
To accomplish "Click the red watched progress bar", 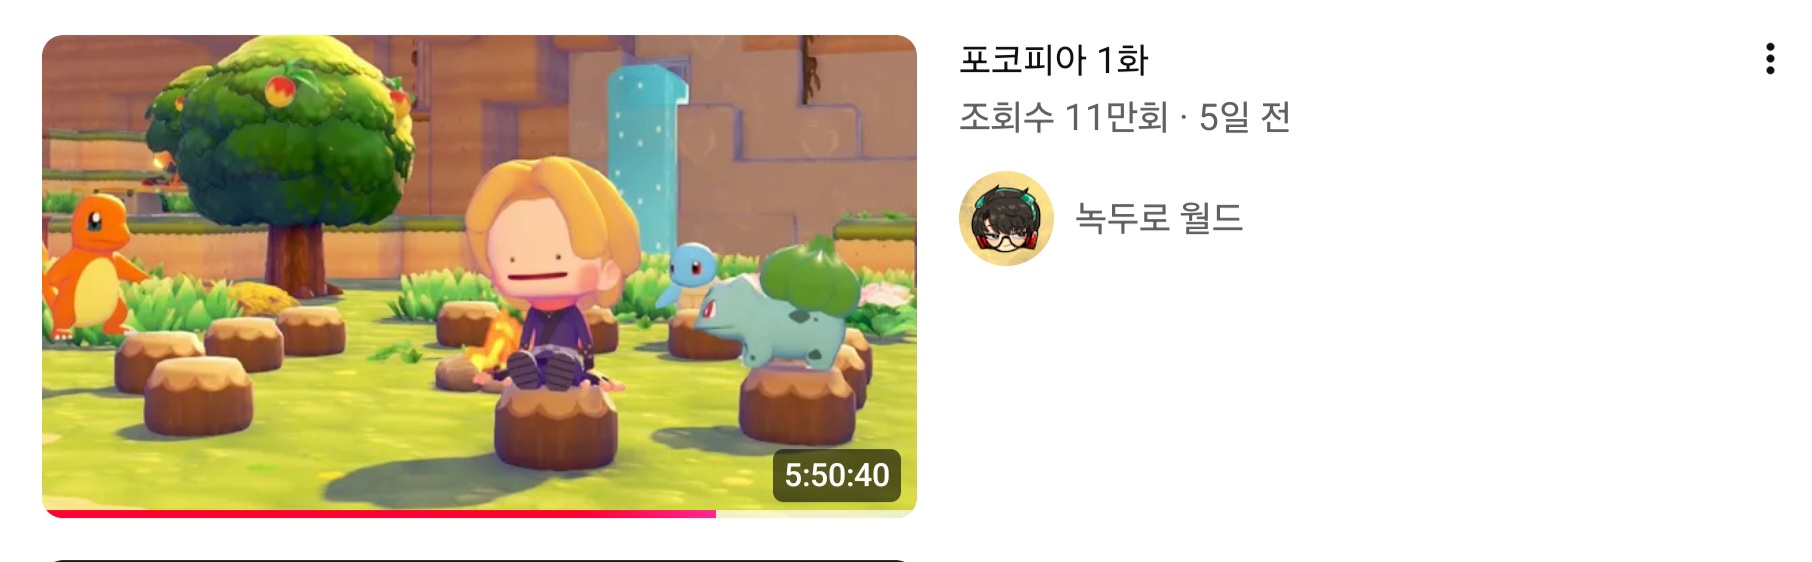I will (379, 514).
